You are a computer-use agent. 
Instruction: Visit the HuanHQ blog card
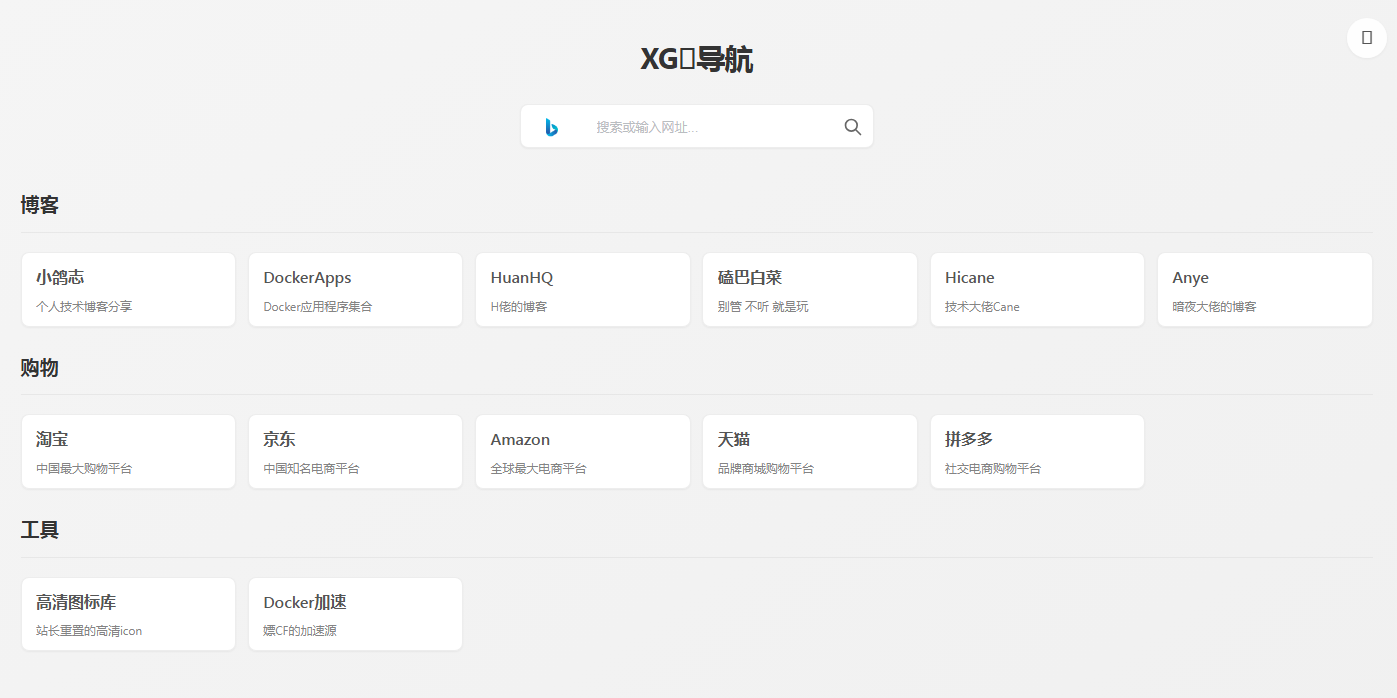pyautogui.click(x=583, y=289)
